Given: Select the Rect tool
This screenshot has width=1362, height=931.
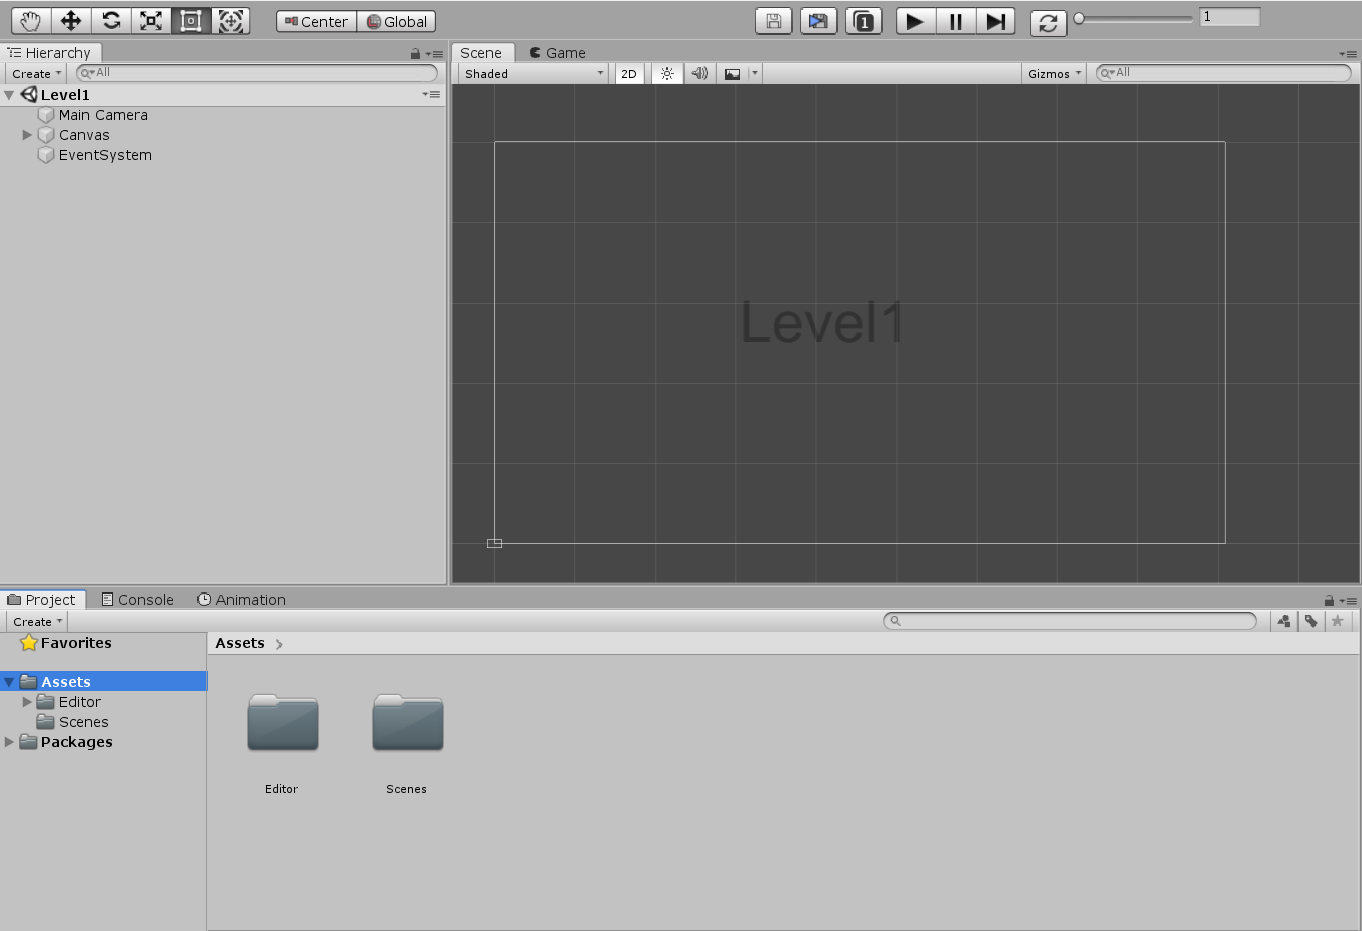Looking at the screenshot, I should click(x=191, y=21).
